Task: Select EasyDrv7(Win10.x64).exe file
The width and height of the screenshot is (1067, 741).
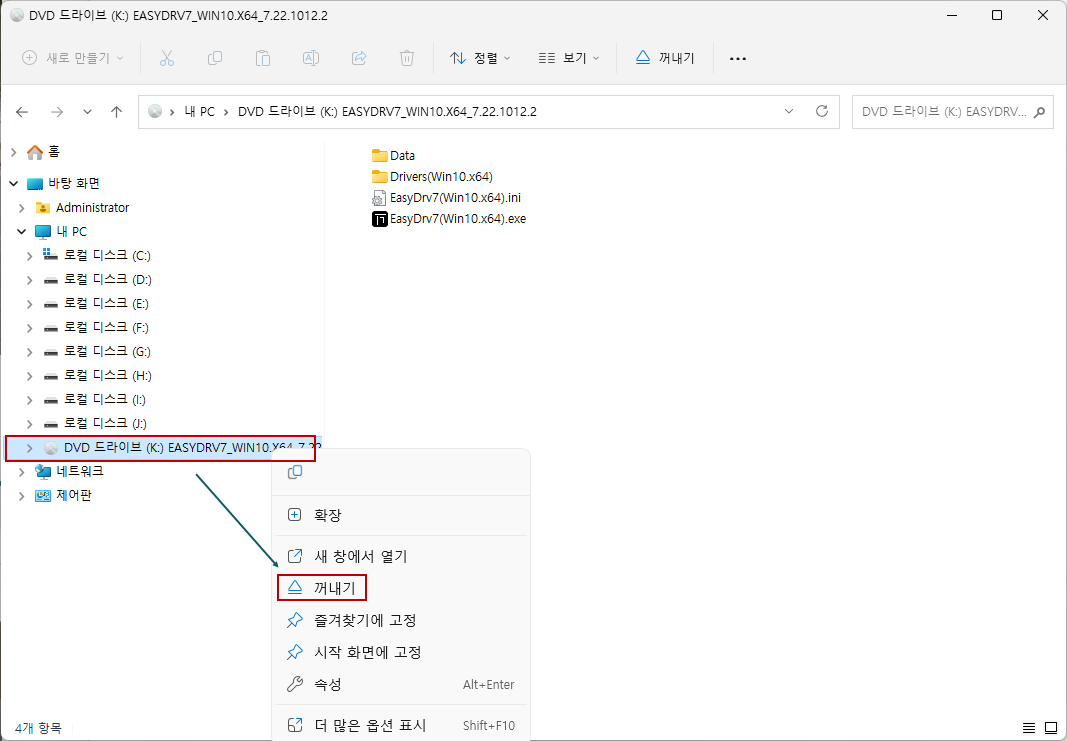Action: [x=449, y=219]
